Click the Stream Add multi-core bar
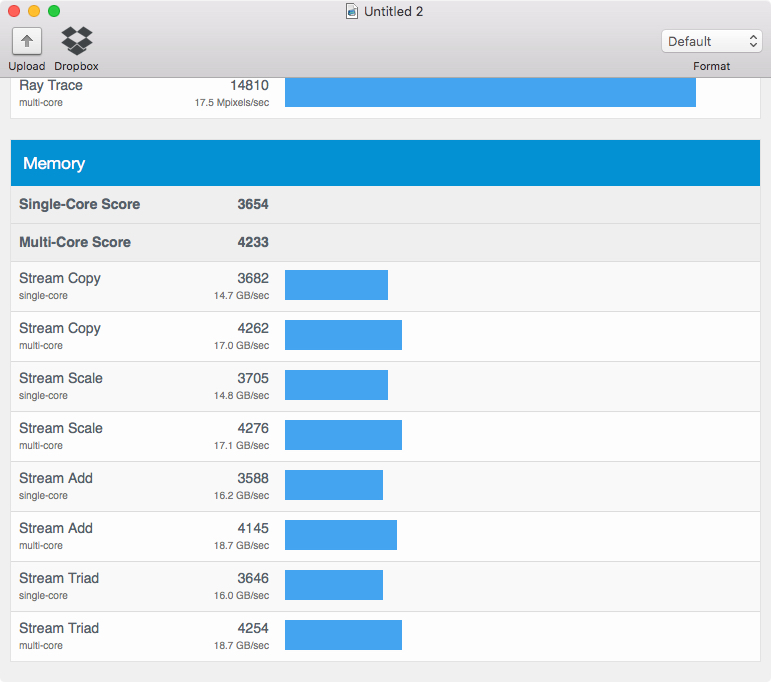 tap(341, 535)
